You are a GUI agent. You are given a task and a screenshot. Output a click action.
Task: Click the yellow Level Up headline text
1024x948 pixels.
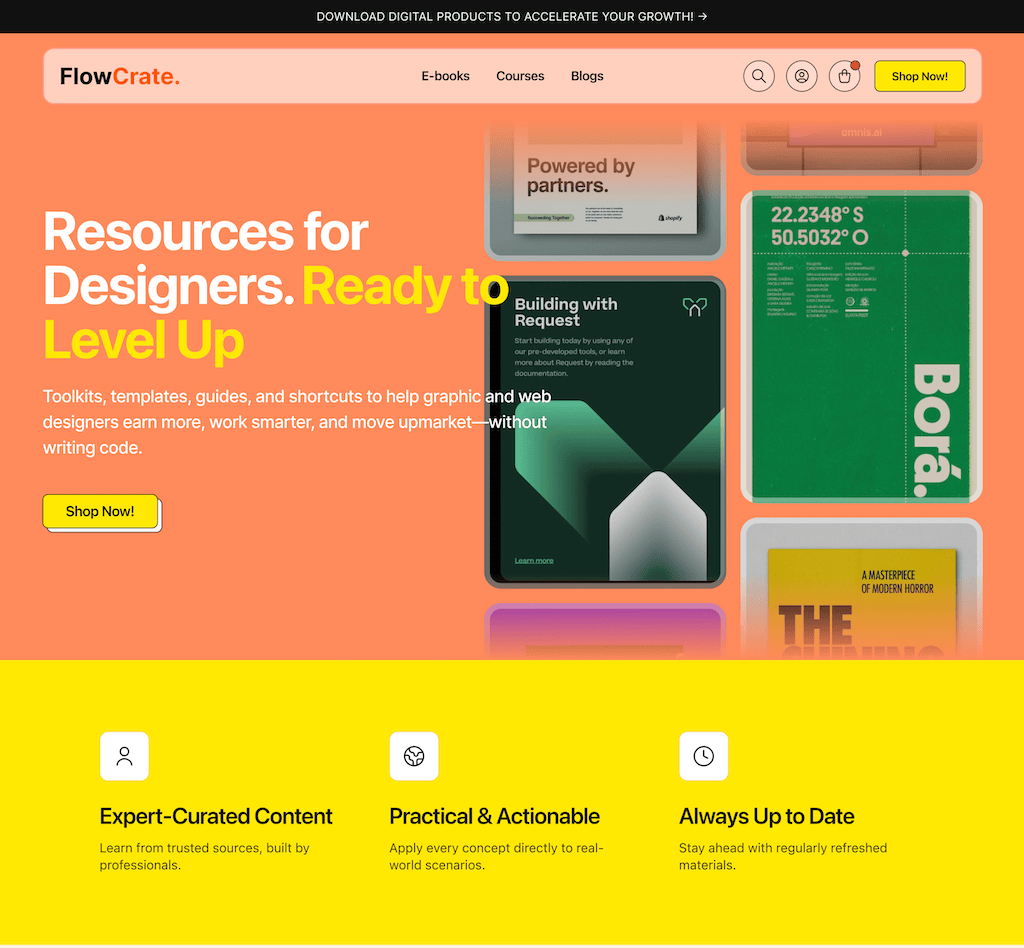pyautogui.click(x=144, y=340)
